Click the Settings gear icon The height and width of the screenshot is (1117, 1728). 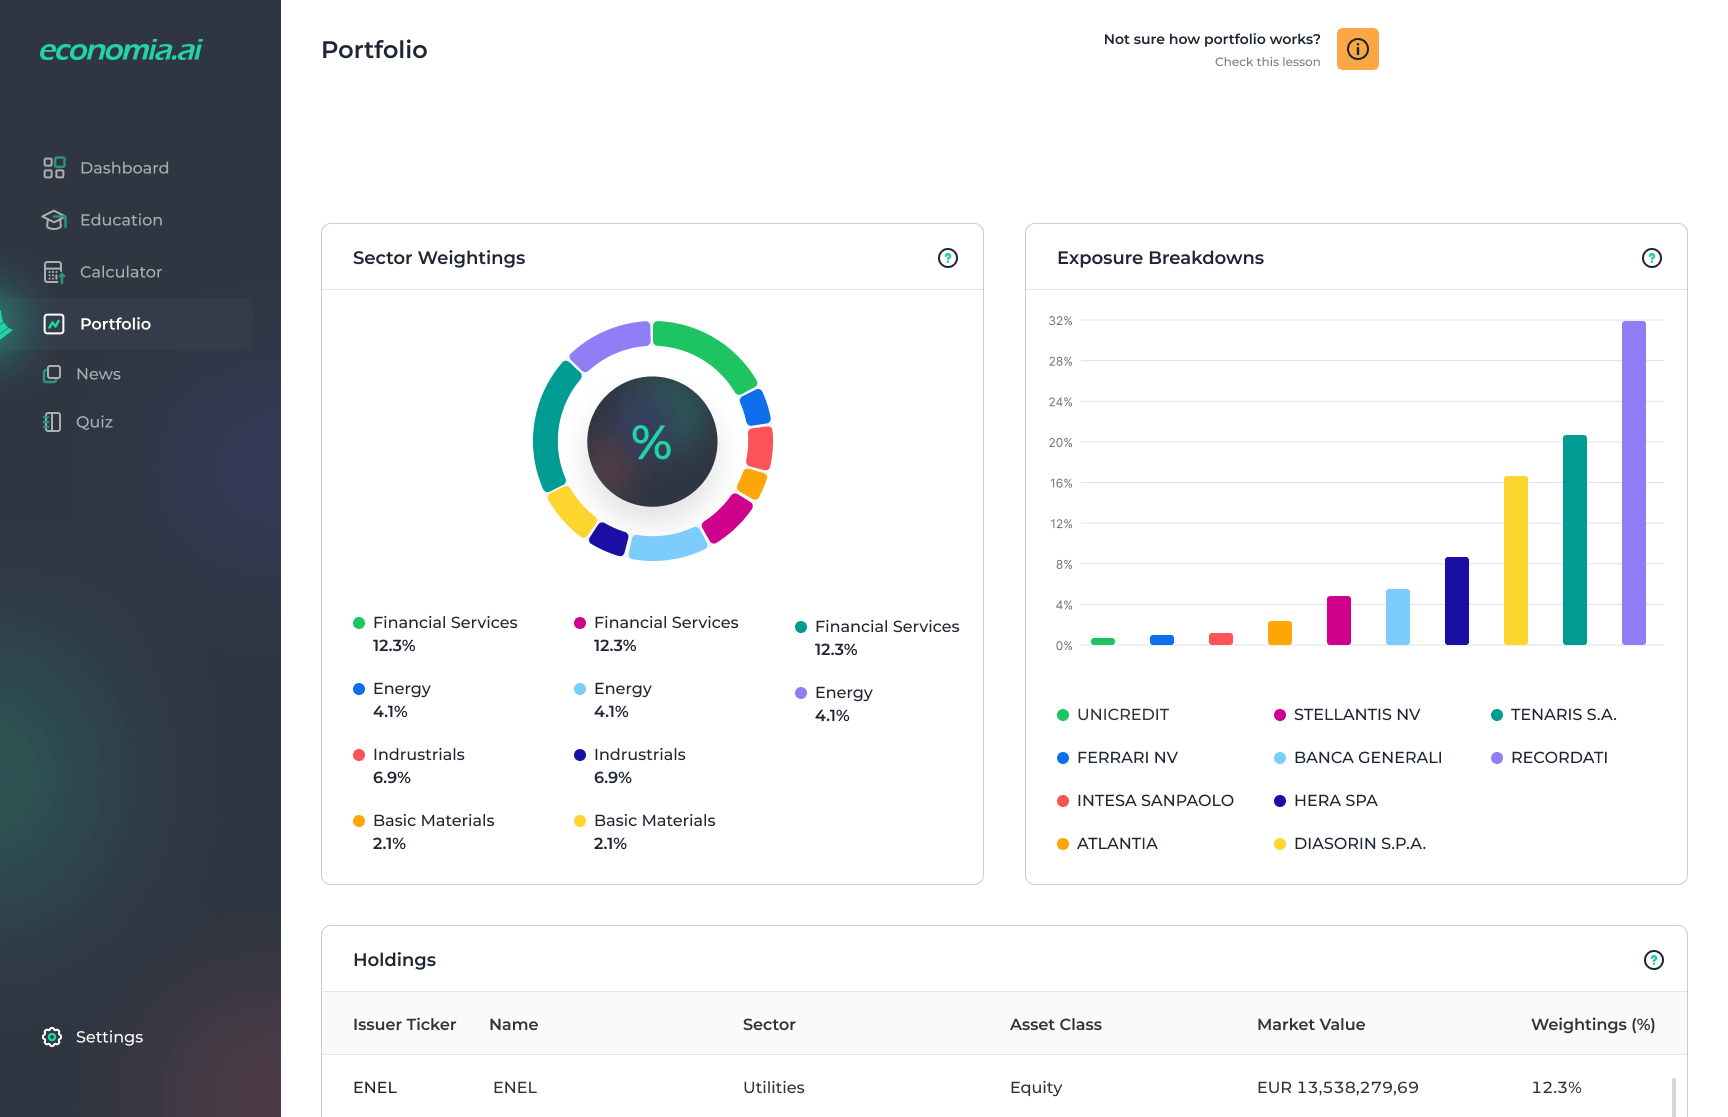52,1037
